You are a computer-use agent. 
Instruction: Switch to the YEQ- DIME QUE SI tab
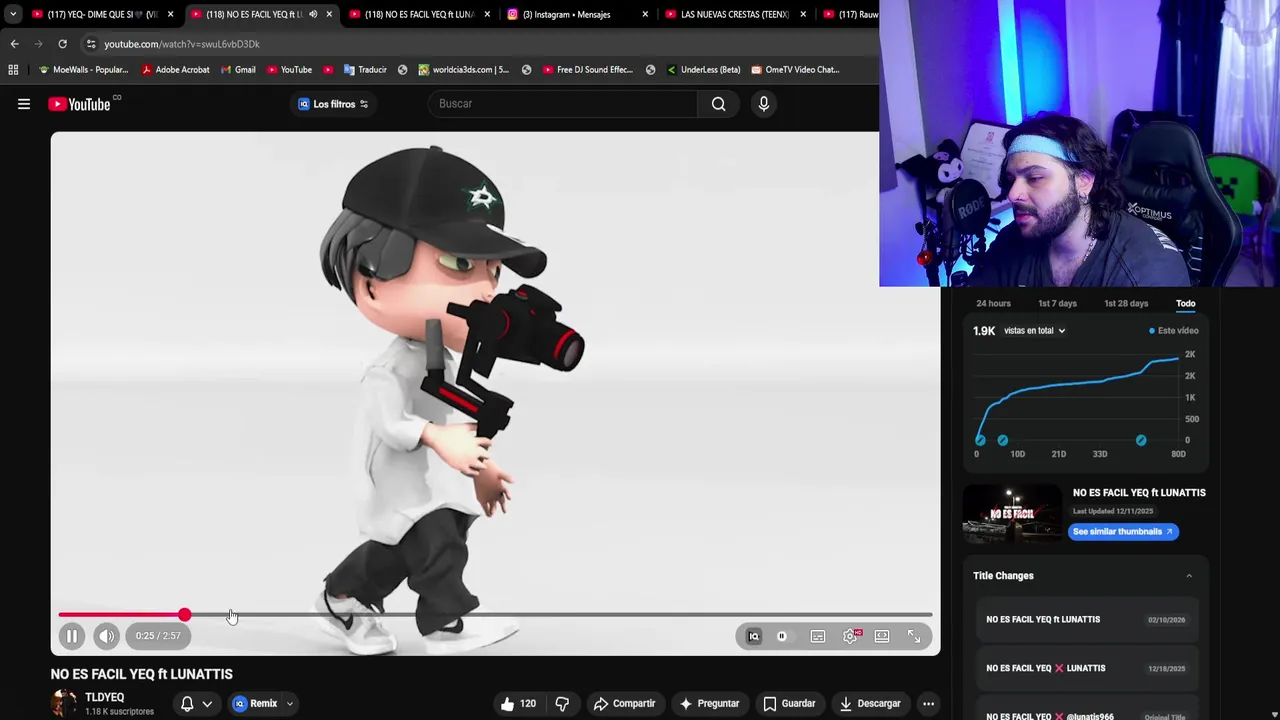tap(100, 14)
